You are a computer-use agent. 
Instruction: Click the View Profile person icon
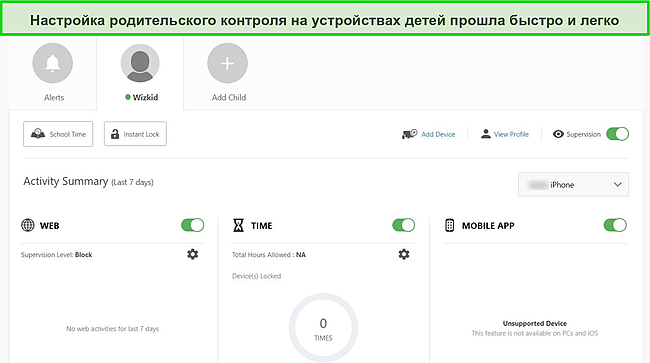[x=485, y=134]
